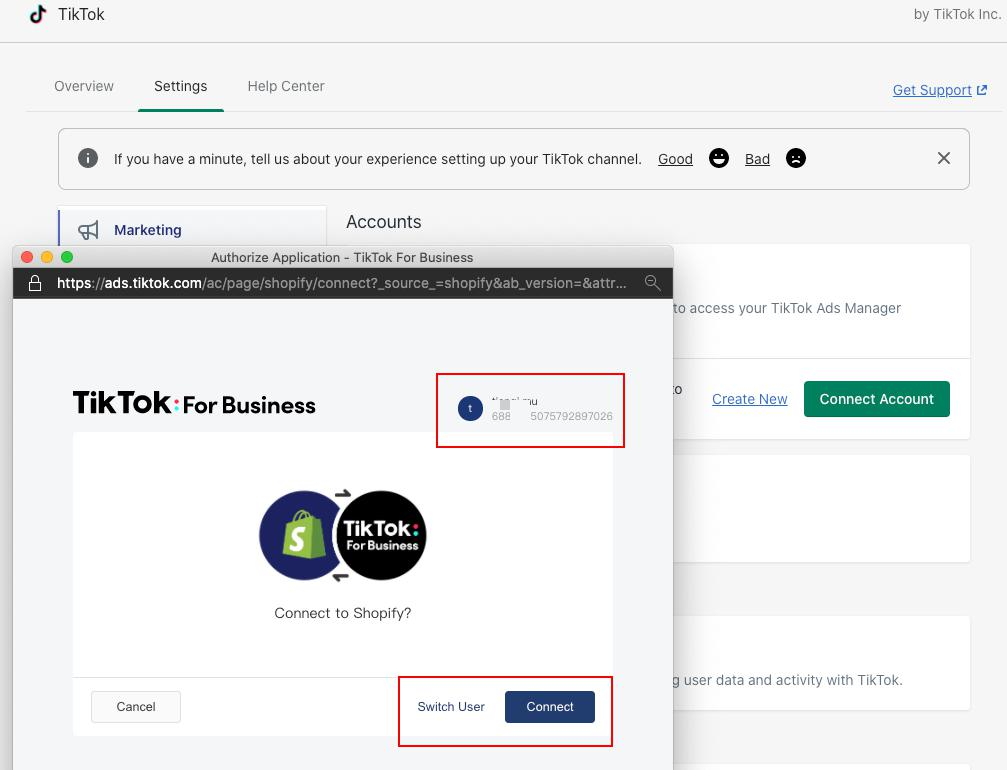Rate setup experience as Good
The height and width of the screenshot is (770, 1007).
point(675,159)
